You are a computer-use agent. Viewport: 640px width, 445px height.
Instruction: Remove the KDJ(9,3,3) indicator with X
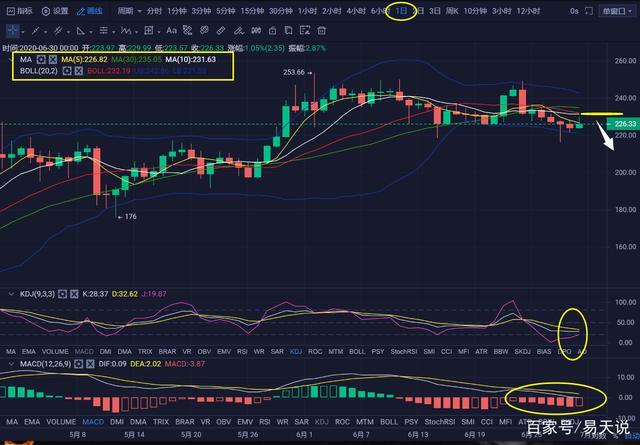coord(74,294)
